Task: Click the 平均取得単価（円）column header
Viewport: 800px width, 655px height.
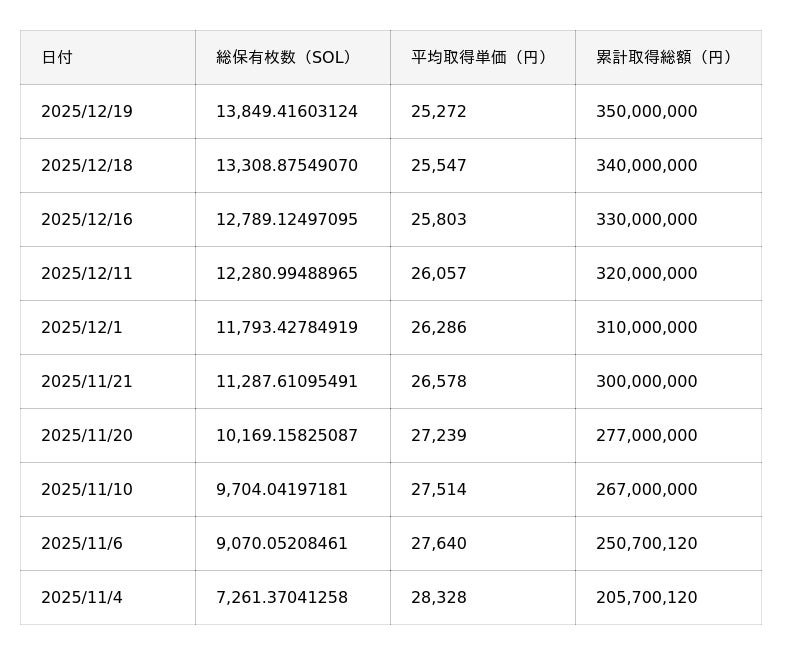Action: 482,58
